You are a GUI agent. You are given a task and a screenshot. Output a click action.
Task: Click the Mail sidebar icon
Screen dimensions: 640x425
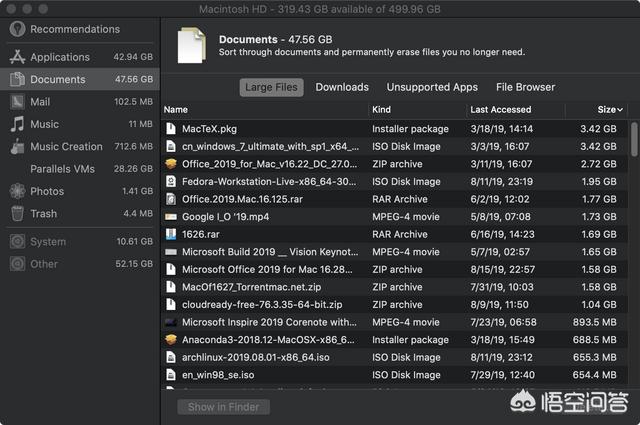pyautogui.click(x=18, y=102)
